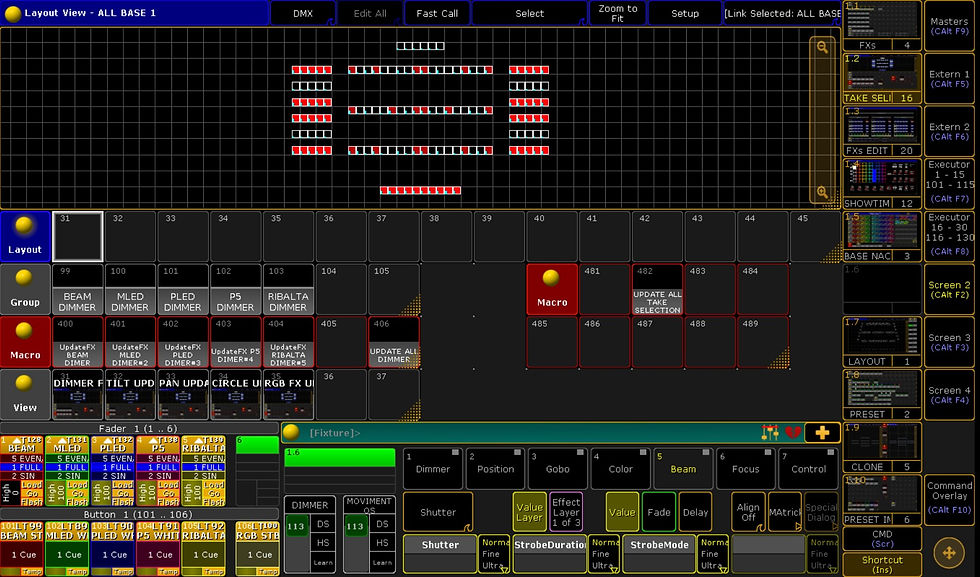Viewport: 980px width, 577px height.
Task: Toggle the Value Layer button
Action: (x=529, y=512)
